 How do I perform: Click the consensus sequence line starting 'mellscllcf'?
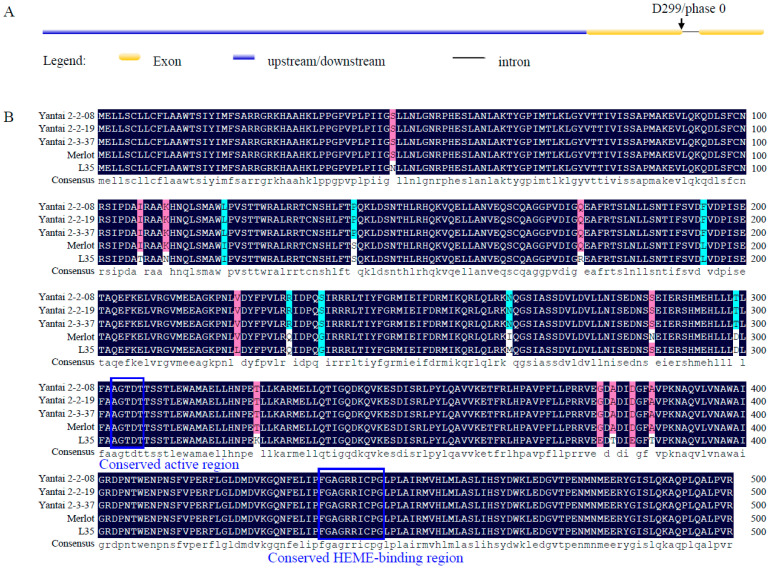point(422,181)
